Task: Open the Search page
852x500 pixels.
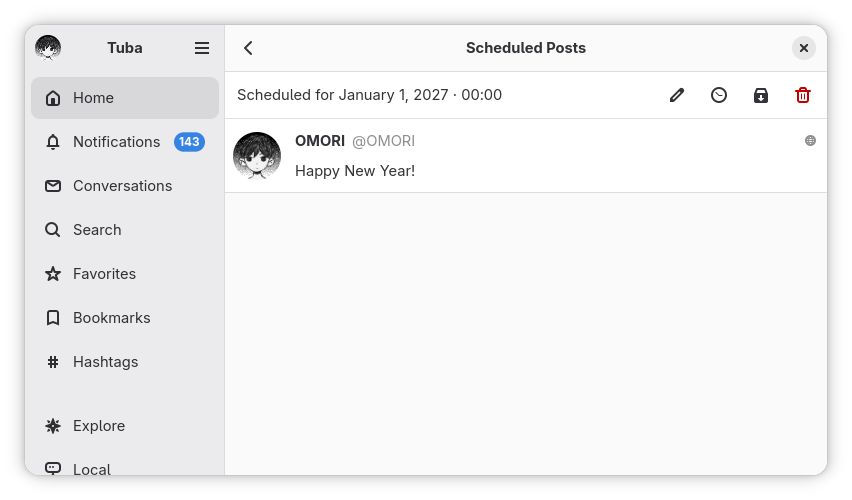Action: (125, 230)
